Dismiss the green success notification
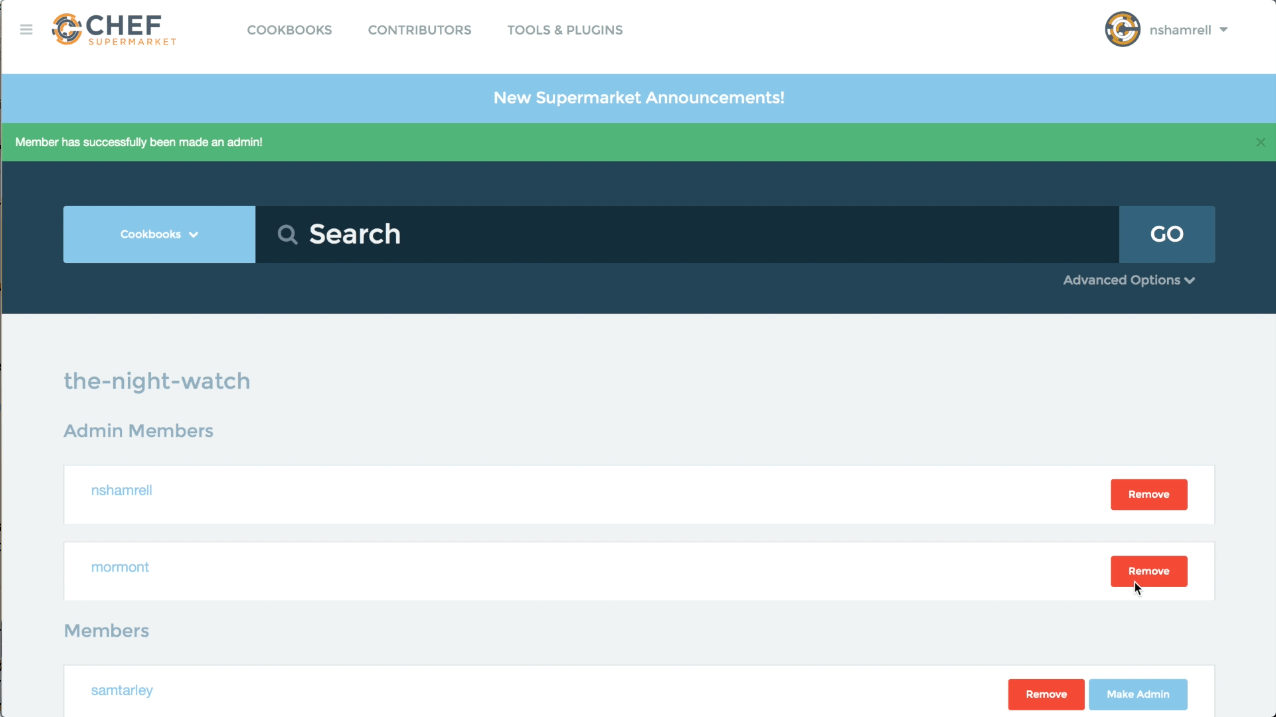 1260,142
